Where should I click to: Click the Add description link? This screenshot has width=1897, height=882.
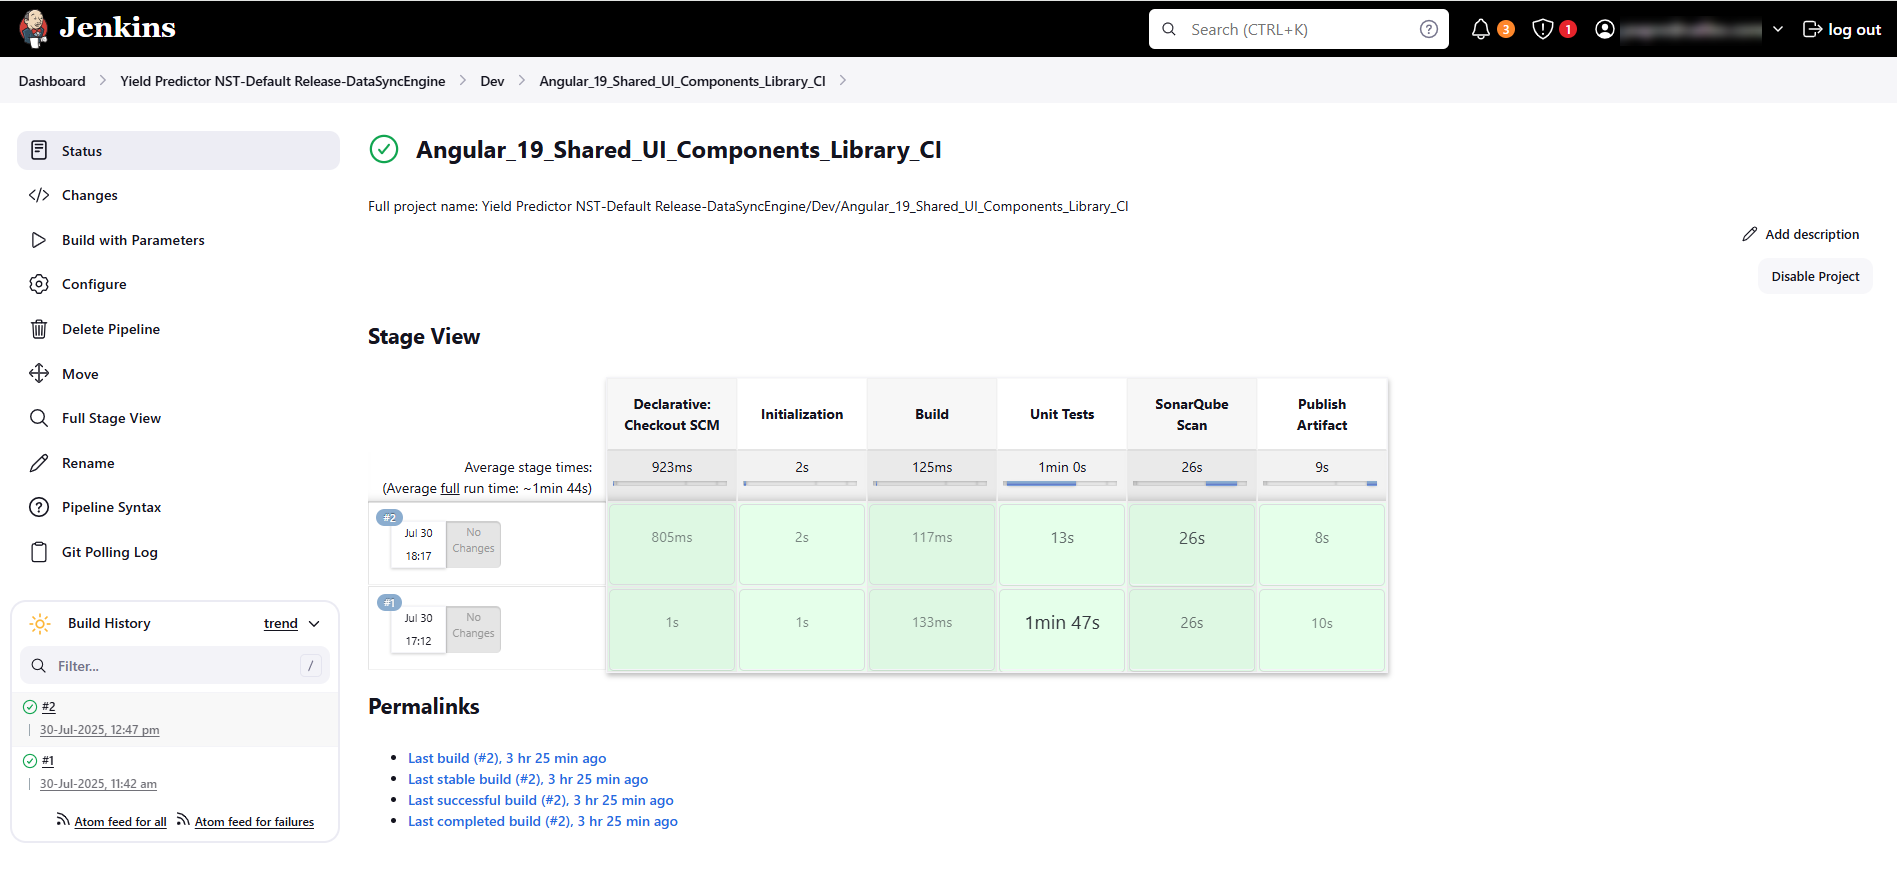pos(1801,234)
